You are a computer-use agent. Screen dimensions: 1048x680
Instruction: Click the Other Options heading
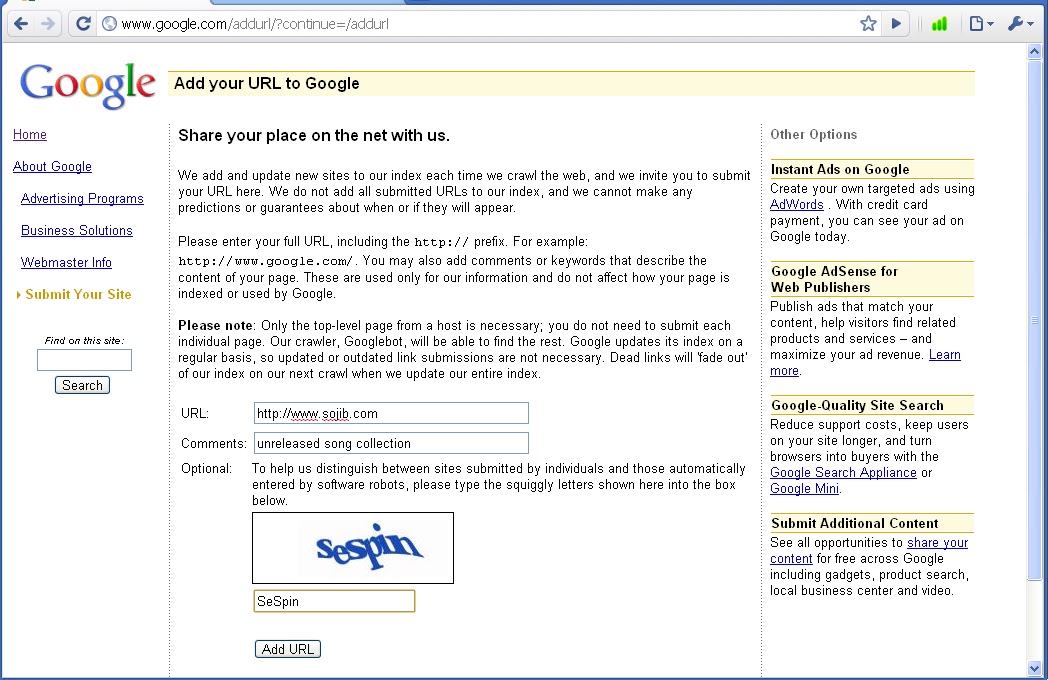tap(813, 134)
